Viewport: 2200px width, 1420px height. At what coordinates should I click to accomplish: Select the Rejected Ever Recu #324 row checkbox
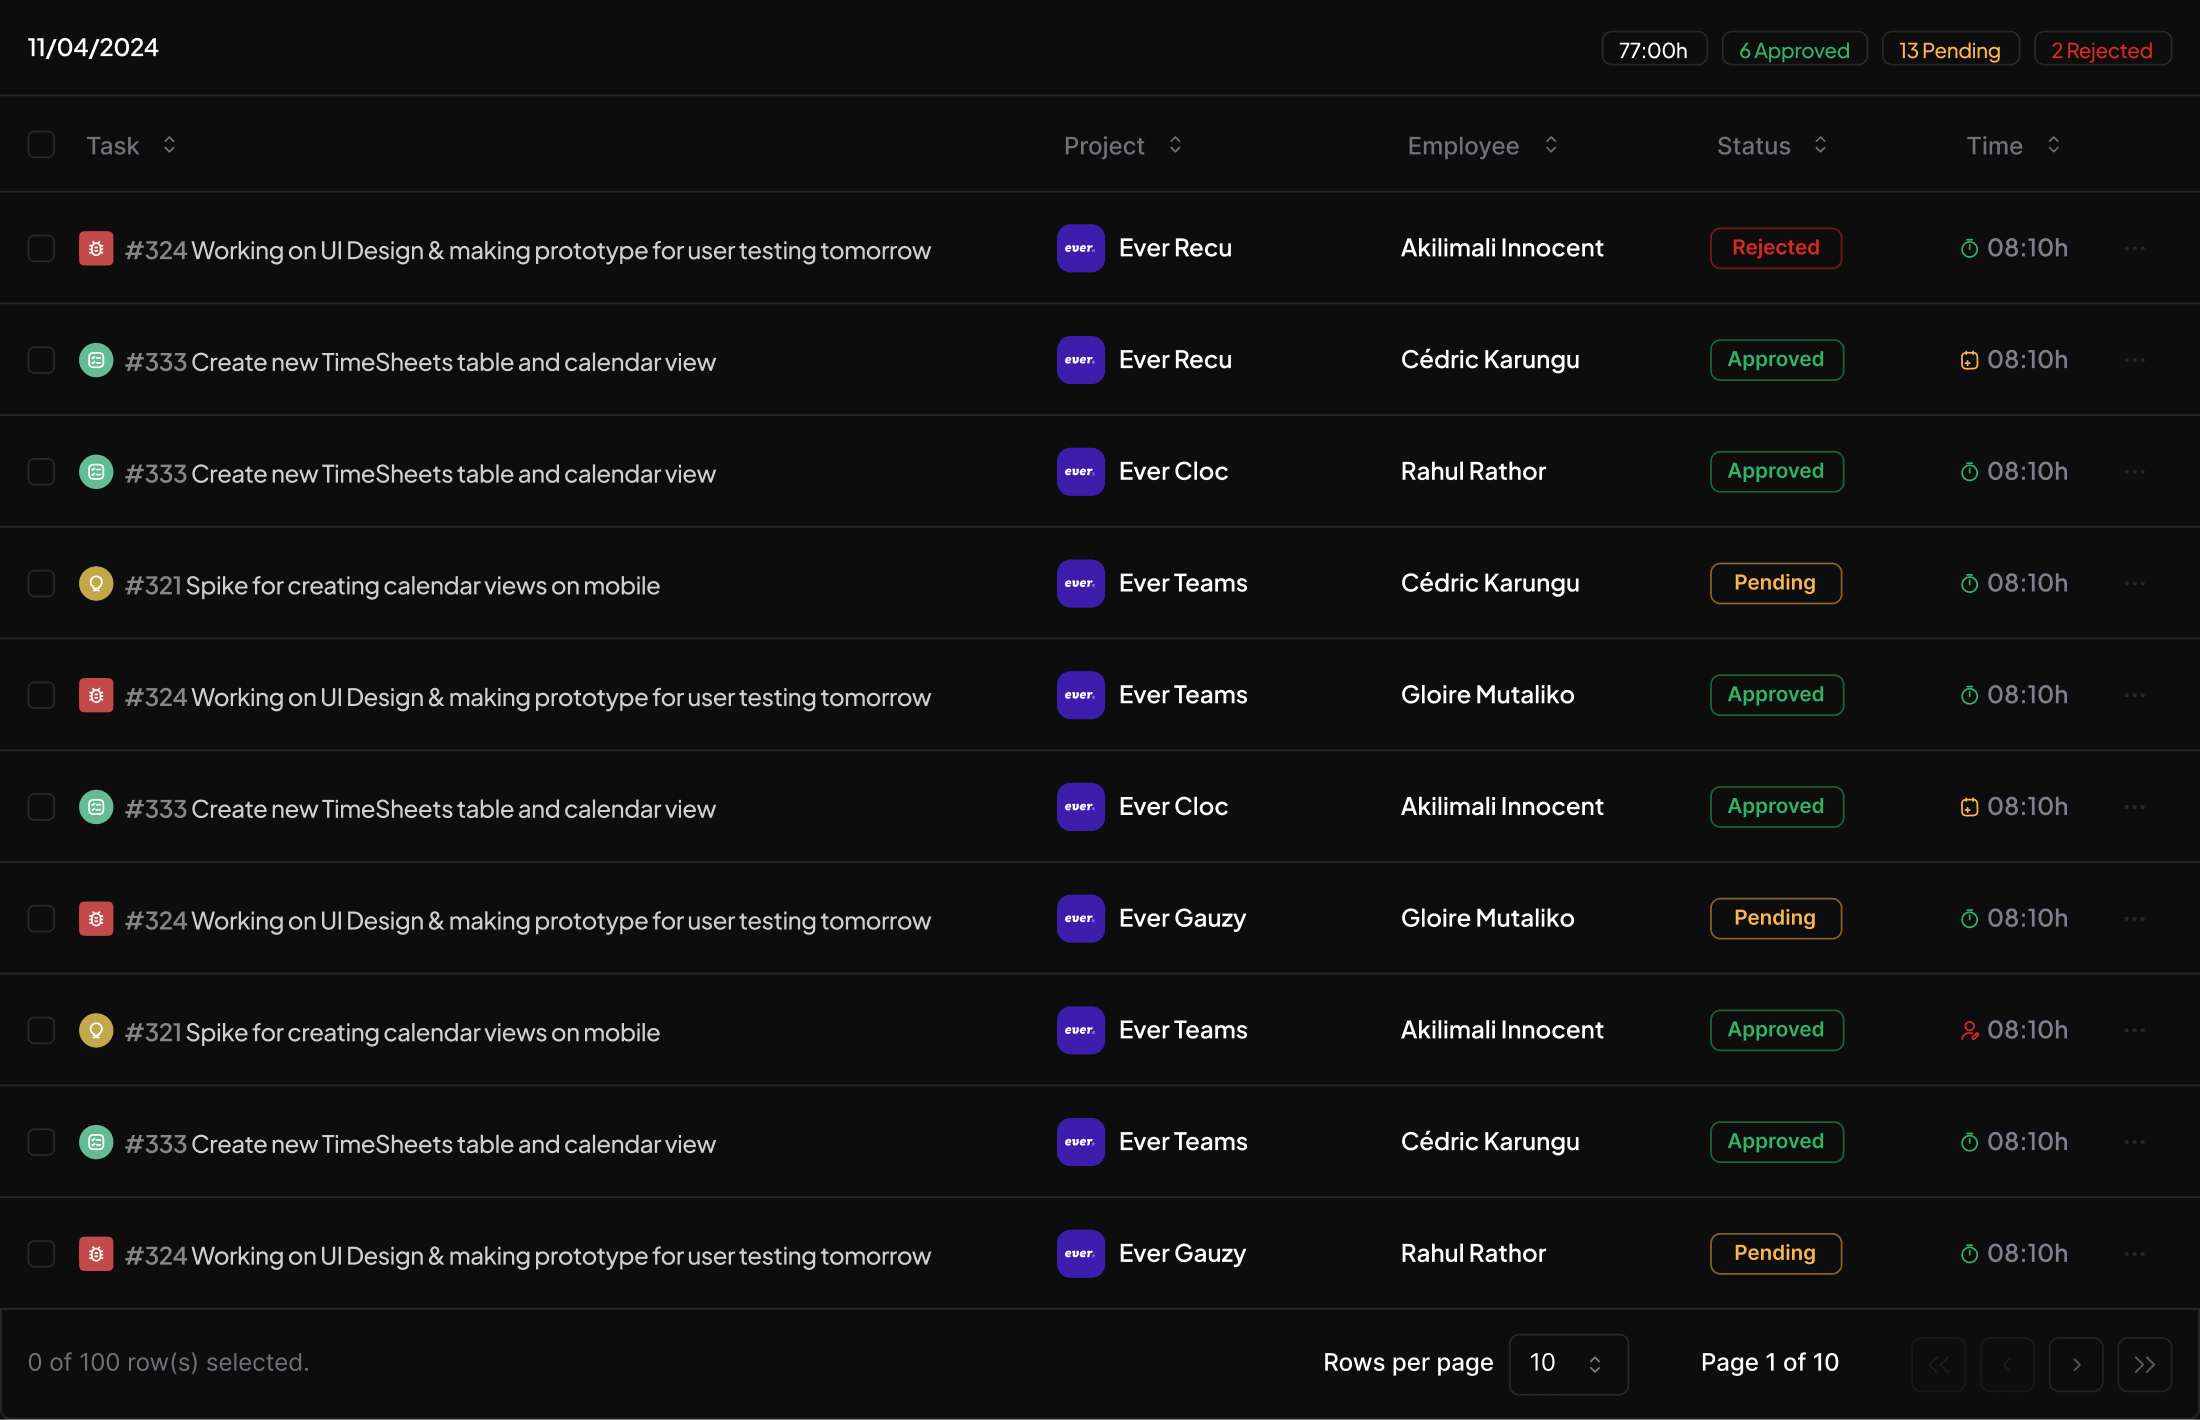[x=41, y=248]
